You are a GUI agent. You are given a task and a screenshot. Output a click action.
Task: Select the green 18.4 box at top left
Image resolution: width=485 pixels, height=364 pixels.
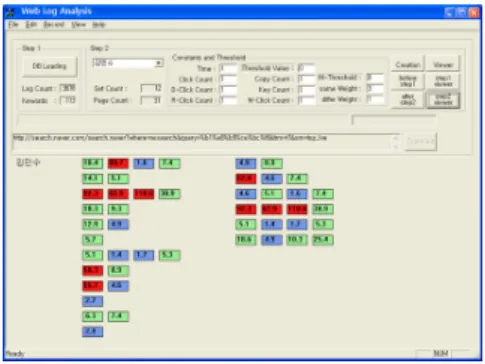[x=92, y=163]
